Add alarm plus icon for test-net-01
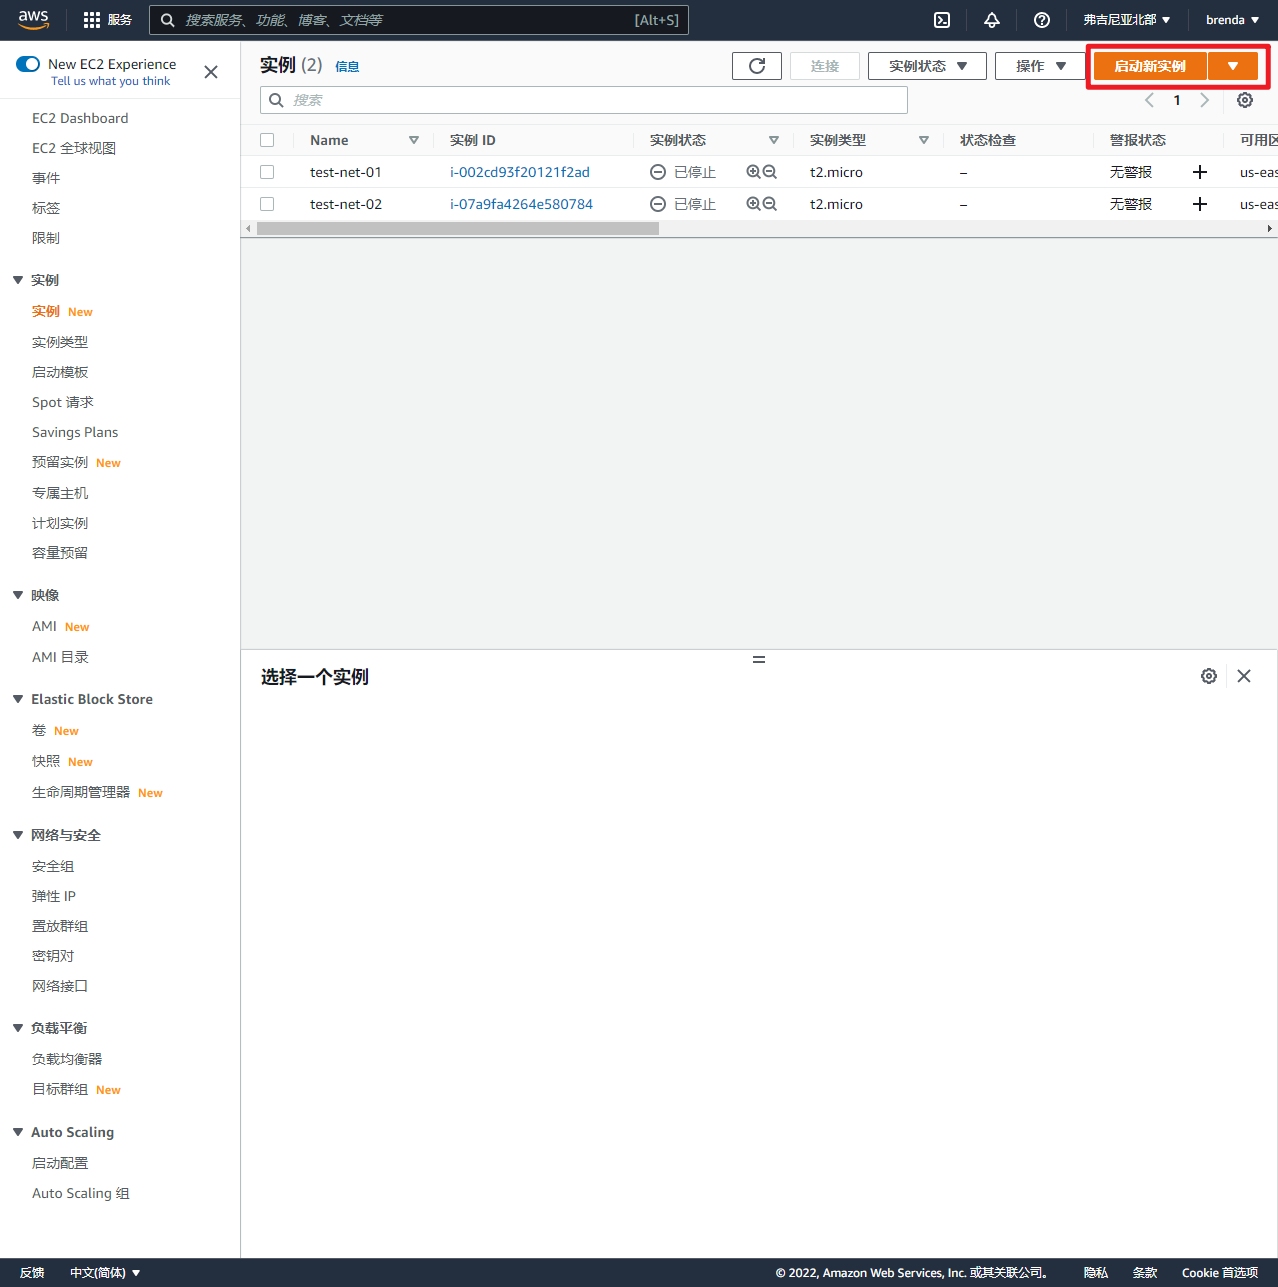The height and width of the screenshot is (1287, 1278). point(1200,172)
